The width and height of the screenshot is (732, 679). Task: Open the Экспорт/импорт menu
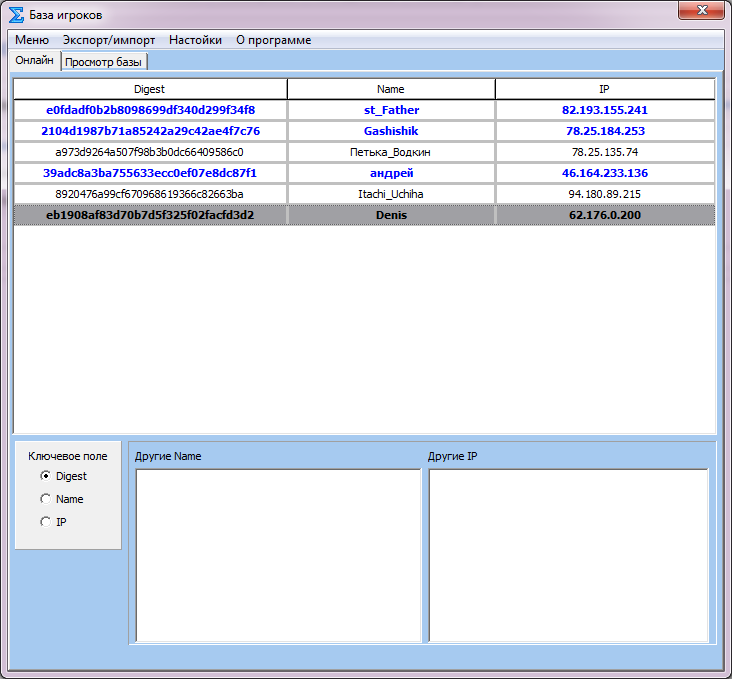109,40
